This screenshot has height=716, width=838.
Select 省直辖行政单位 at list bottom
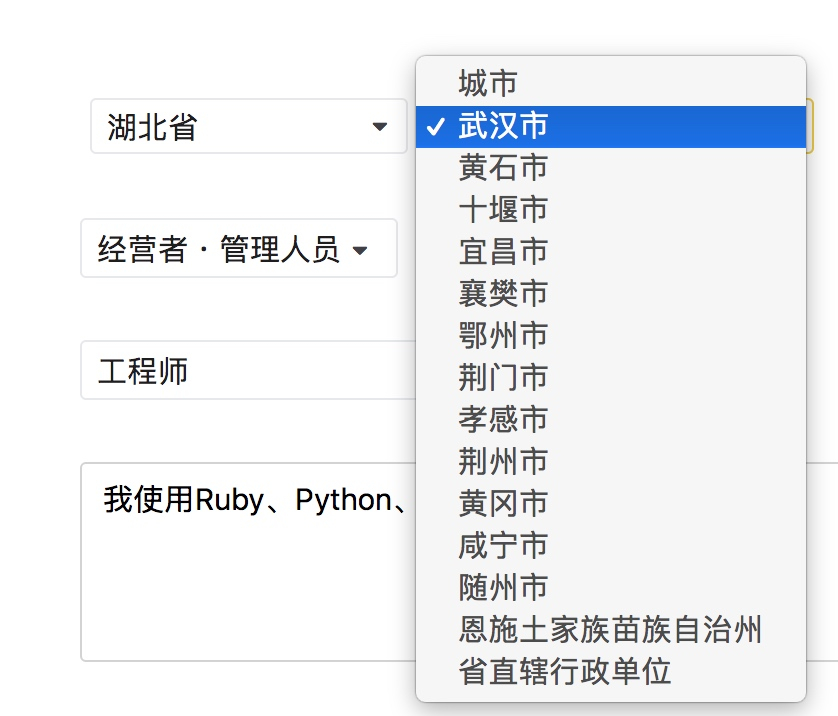[610, 671]
